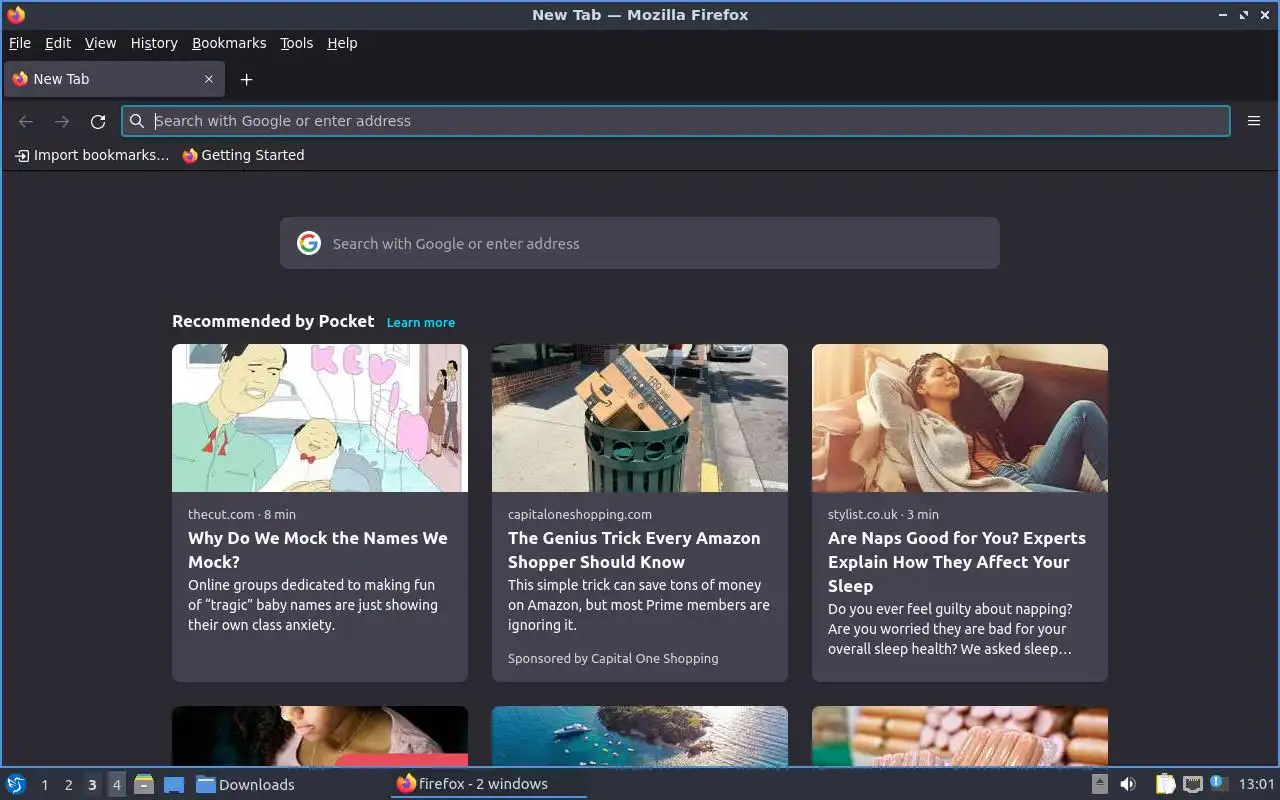Reload the current page
The width and height of the screenshot is (1280, 800).
coord(98,121)
